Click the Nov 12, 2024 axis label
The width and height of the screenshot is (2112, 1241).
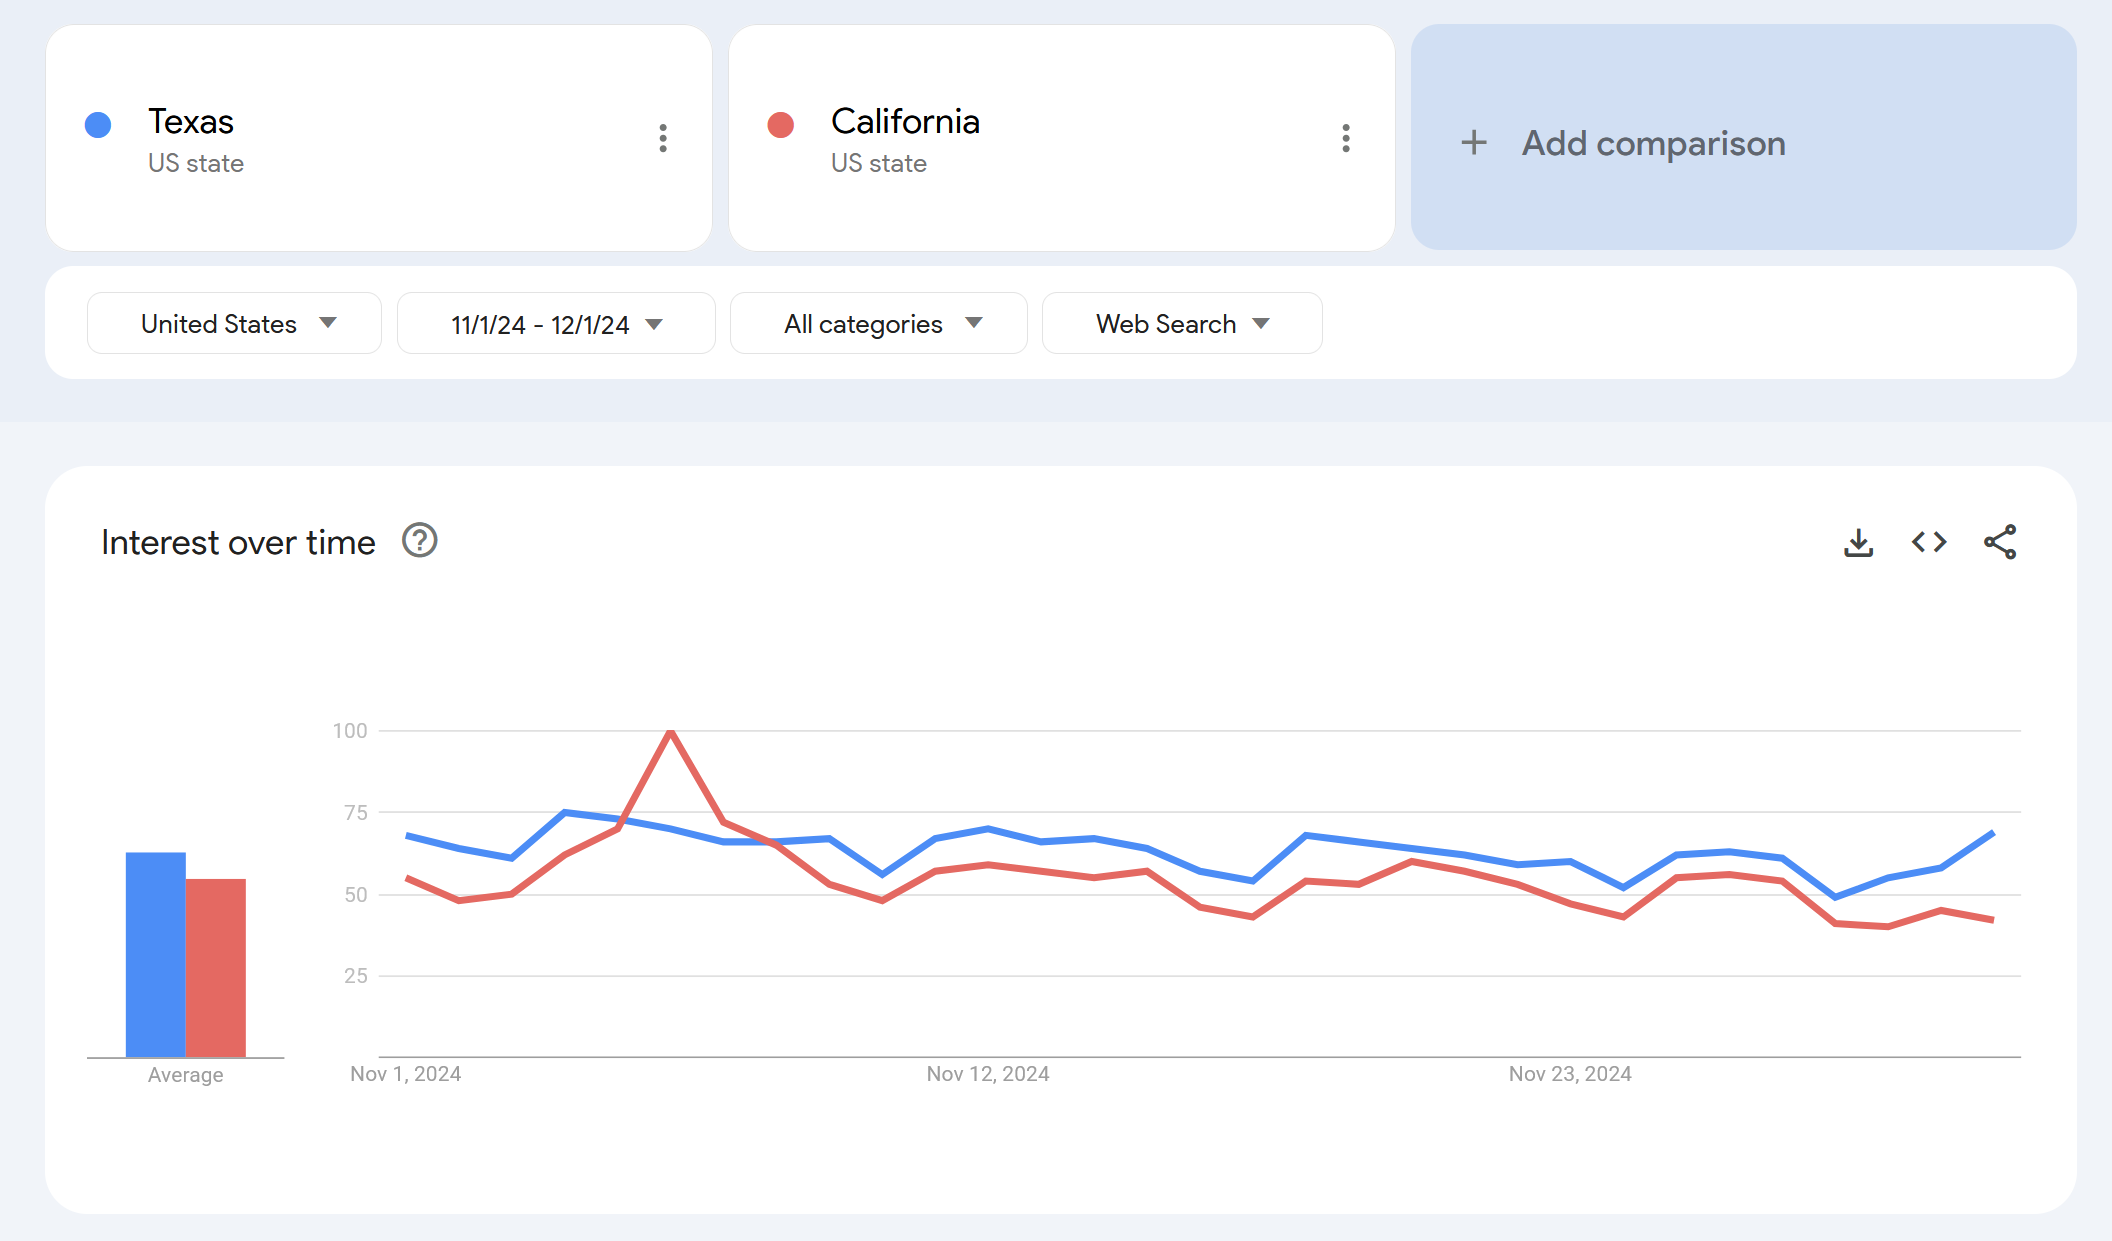click(x=987, y=1074)
